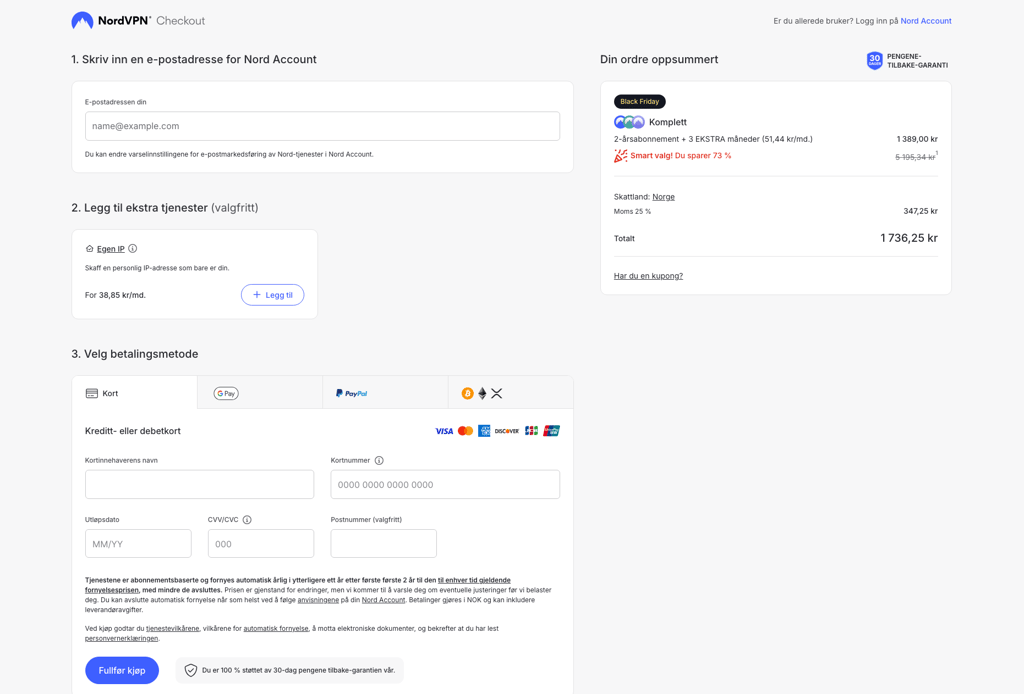Viewport: 1024px width, 694px height.
Task: Click the Mastercard logo
Action: (x=465, y=431)
